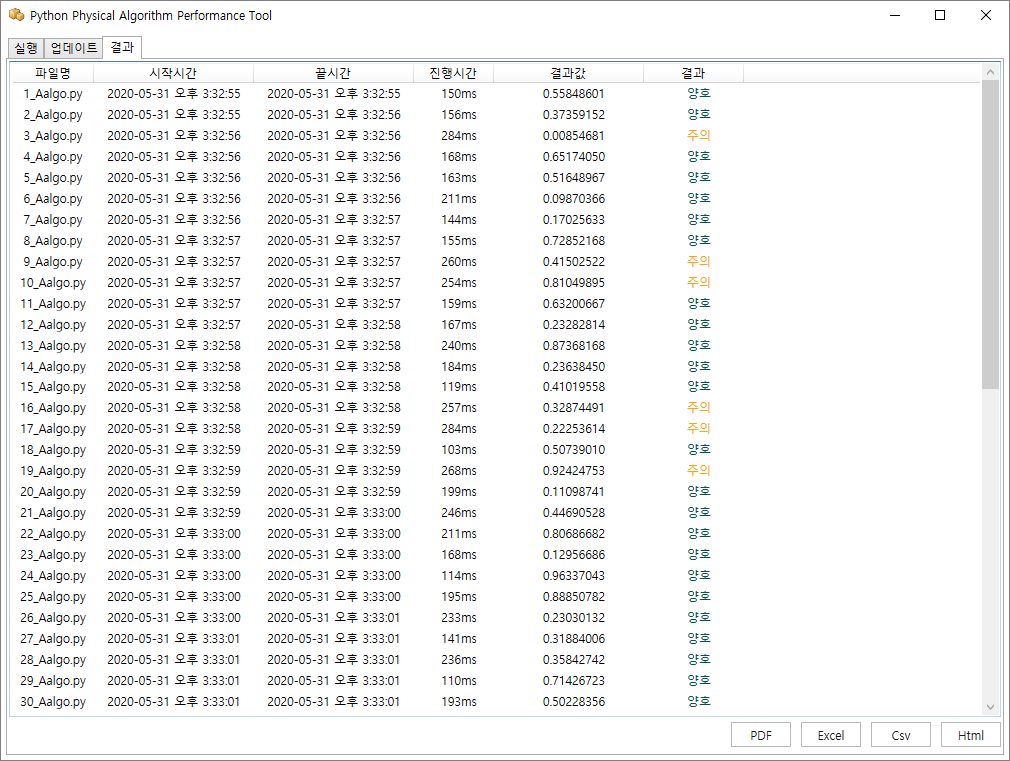
Task: Click the vertical scrollbar thumb
Action: coord(990,235)
